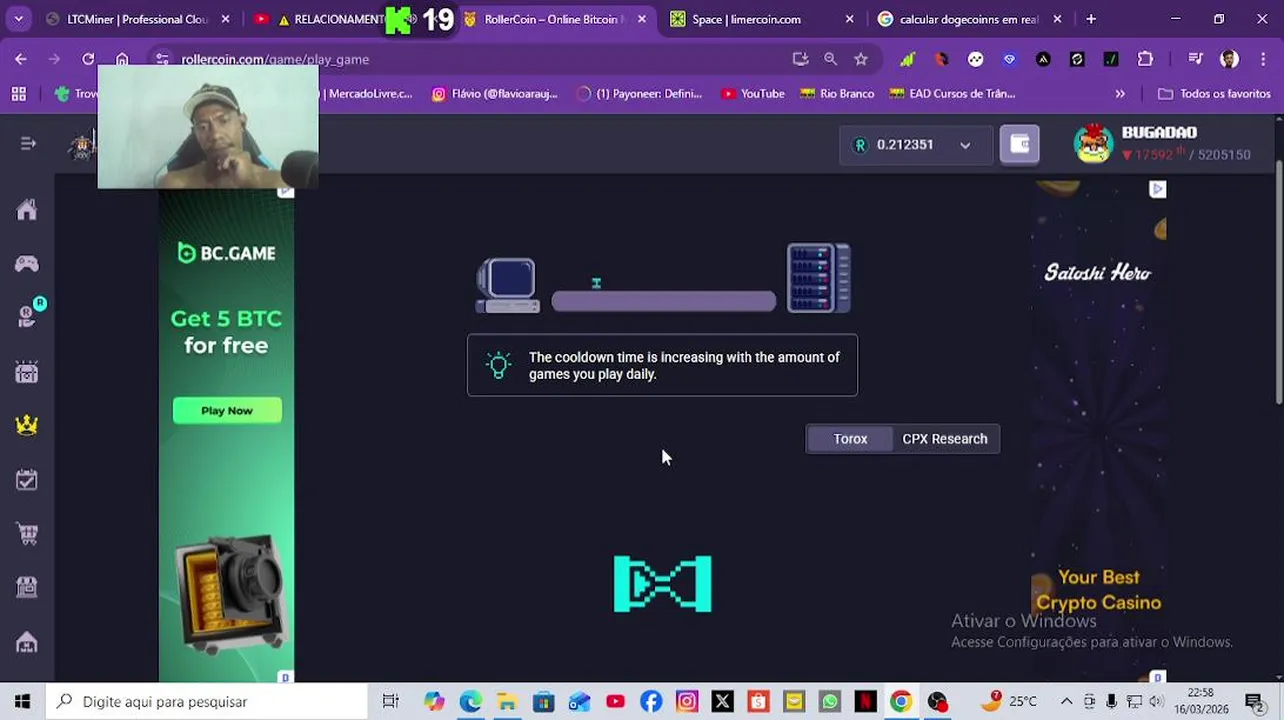Open the EAD Cursos de Trân... bookmark
1284x720 pixels.
point(952,93)
